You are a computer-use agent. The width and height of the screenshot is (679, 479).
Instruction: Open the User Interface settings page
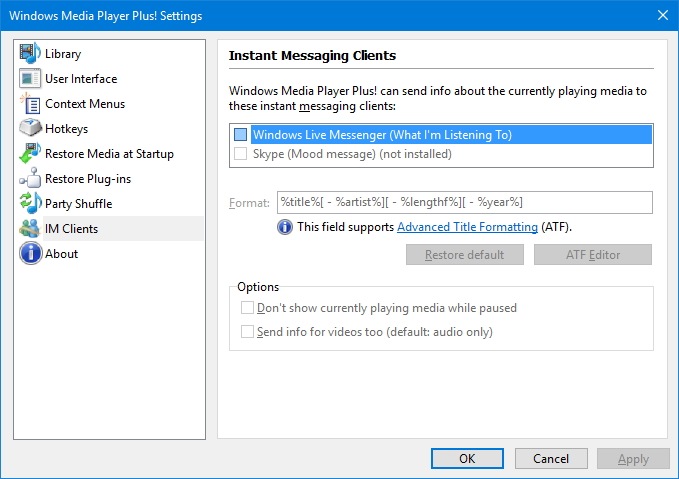point(81,79)
